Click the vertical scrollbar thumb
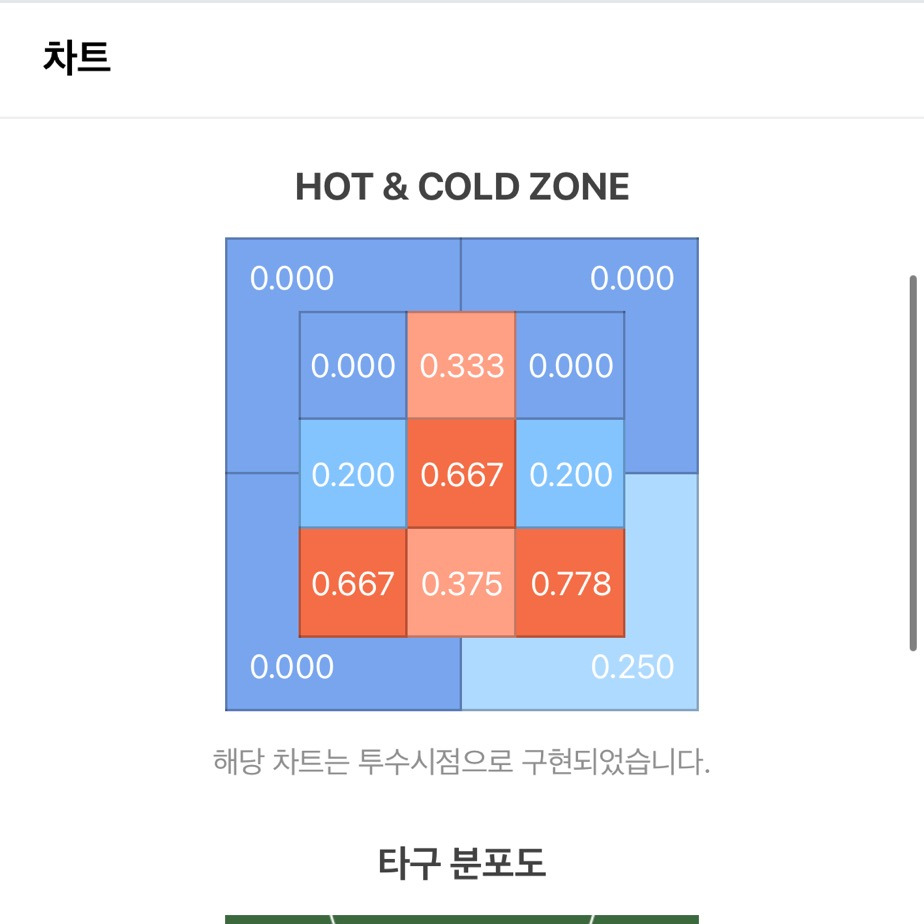Viewport: 924px width, 924px height. 913,463
